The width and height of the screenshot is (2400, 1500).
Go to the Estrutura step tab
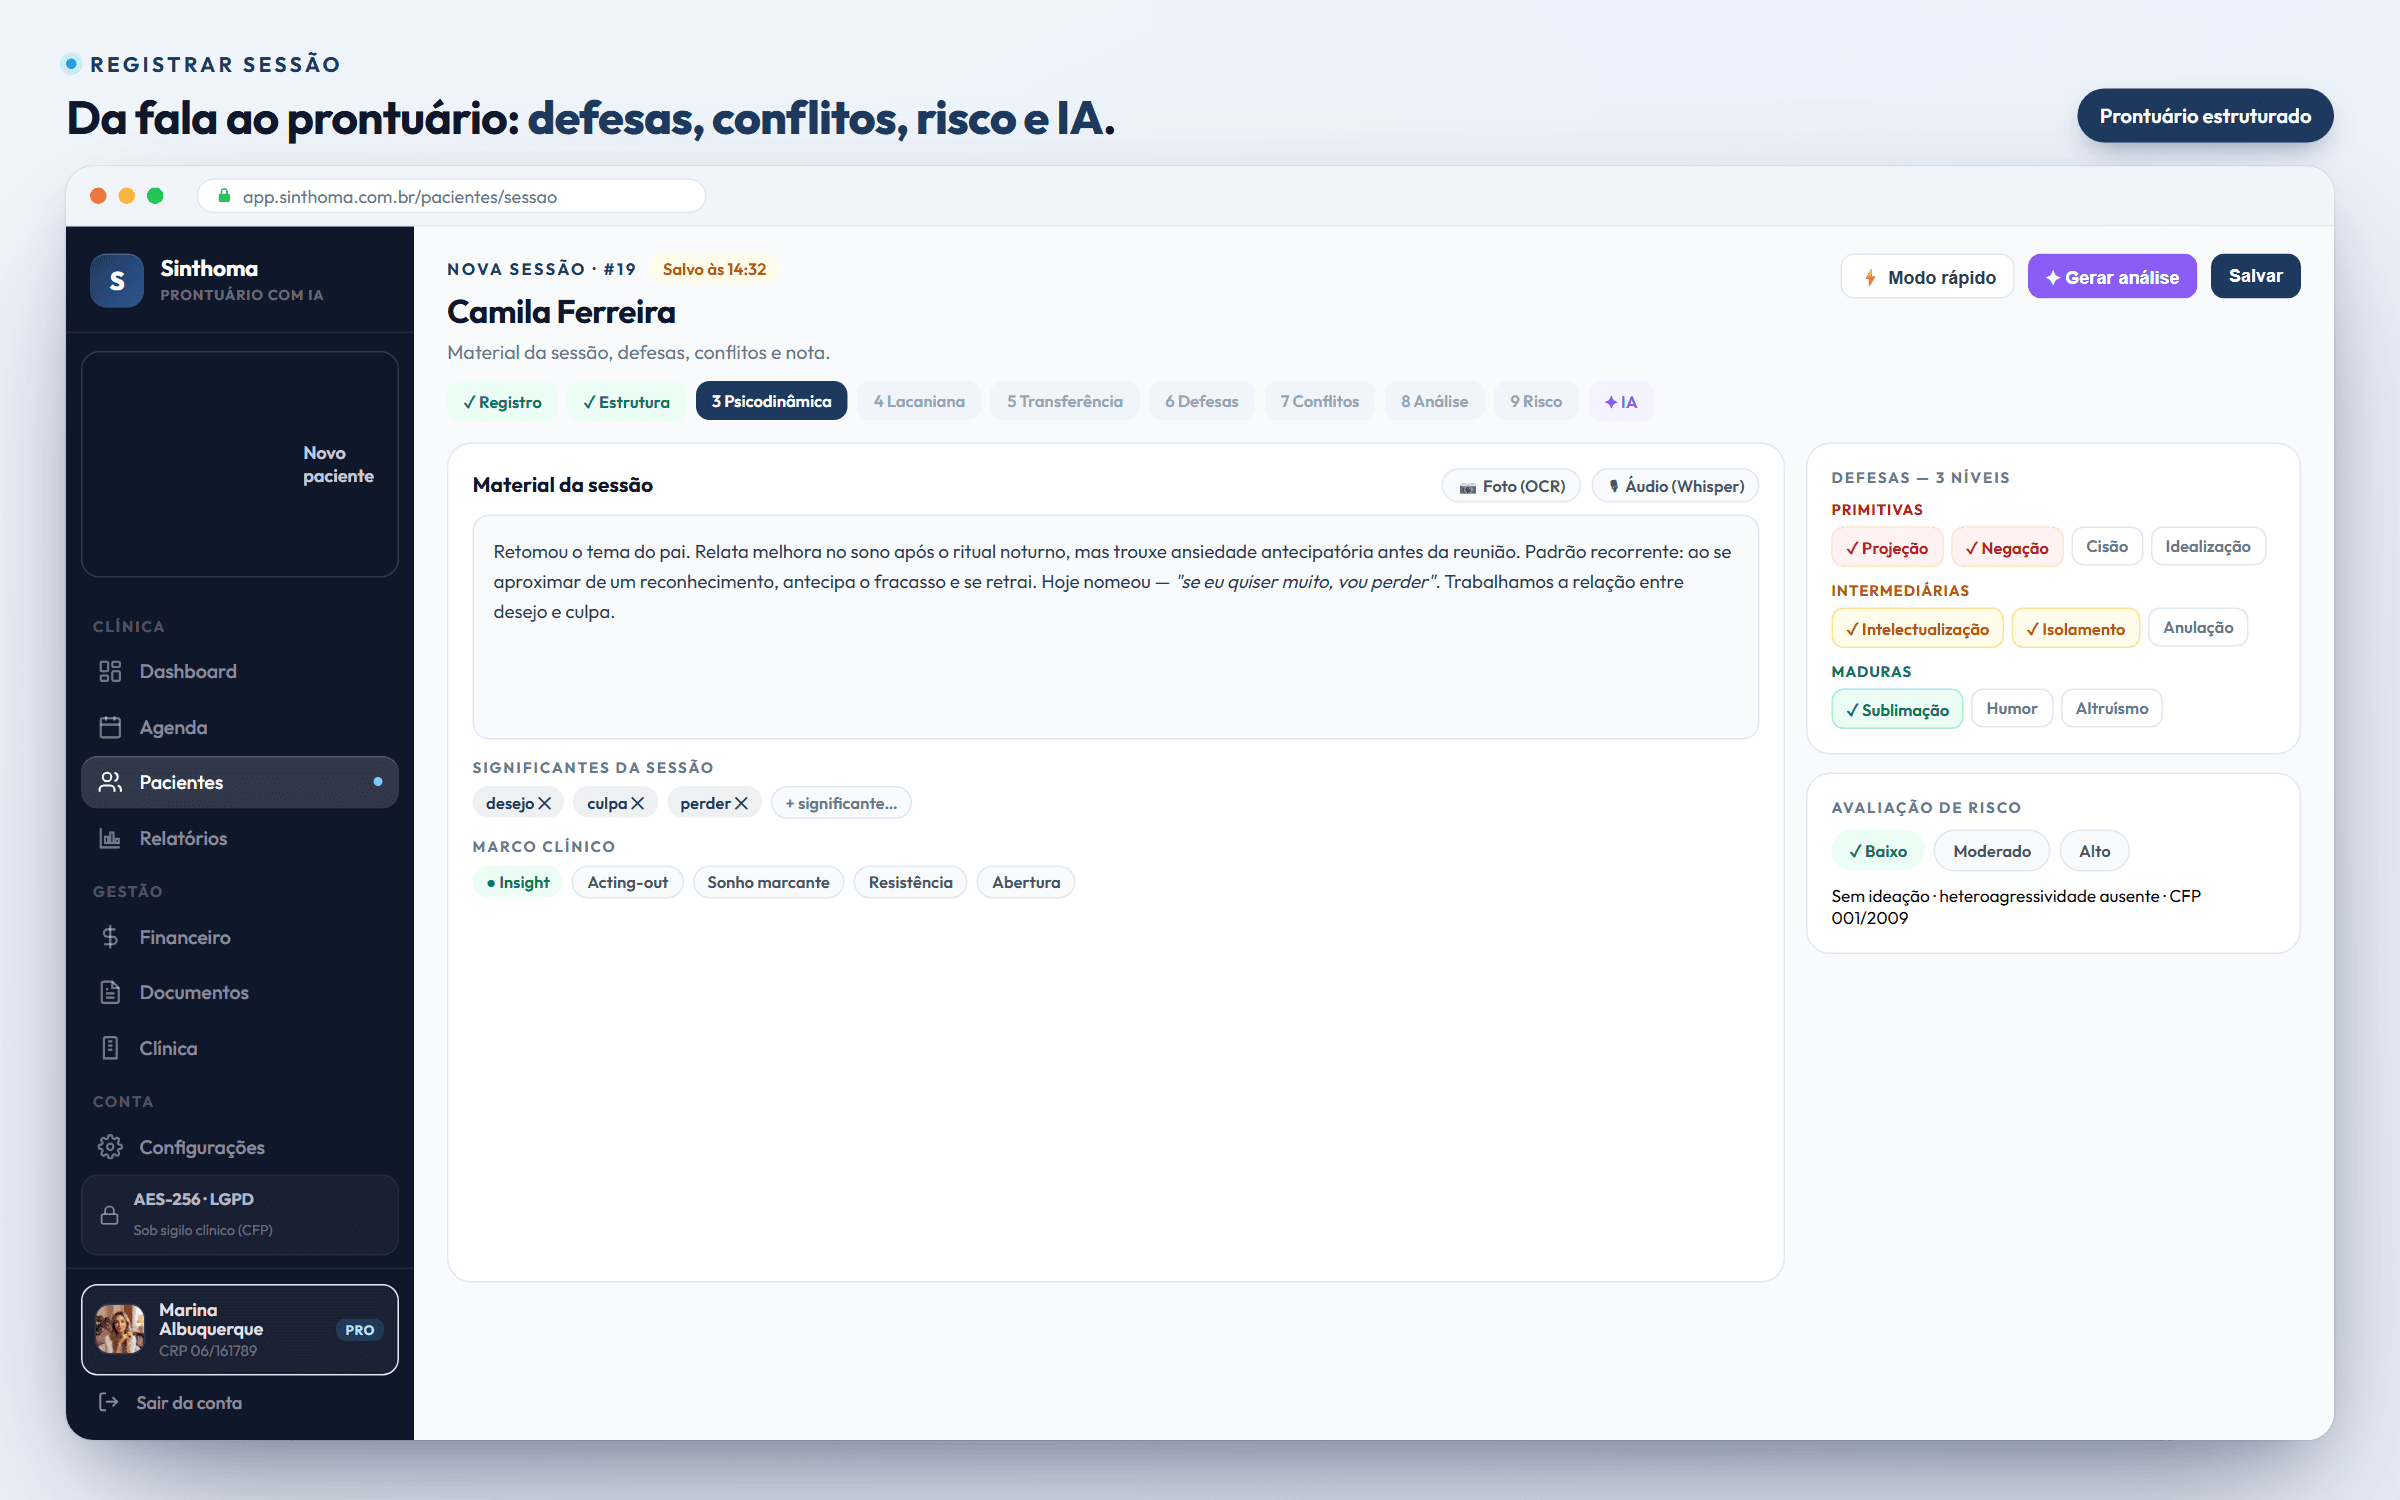click(x=626, y=401)
